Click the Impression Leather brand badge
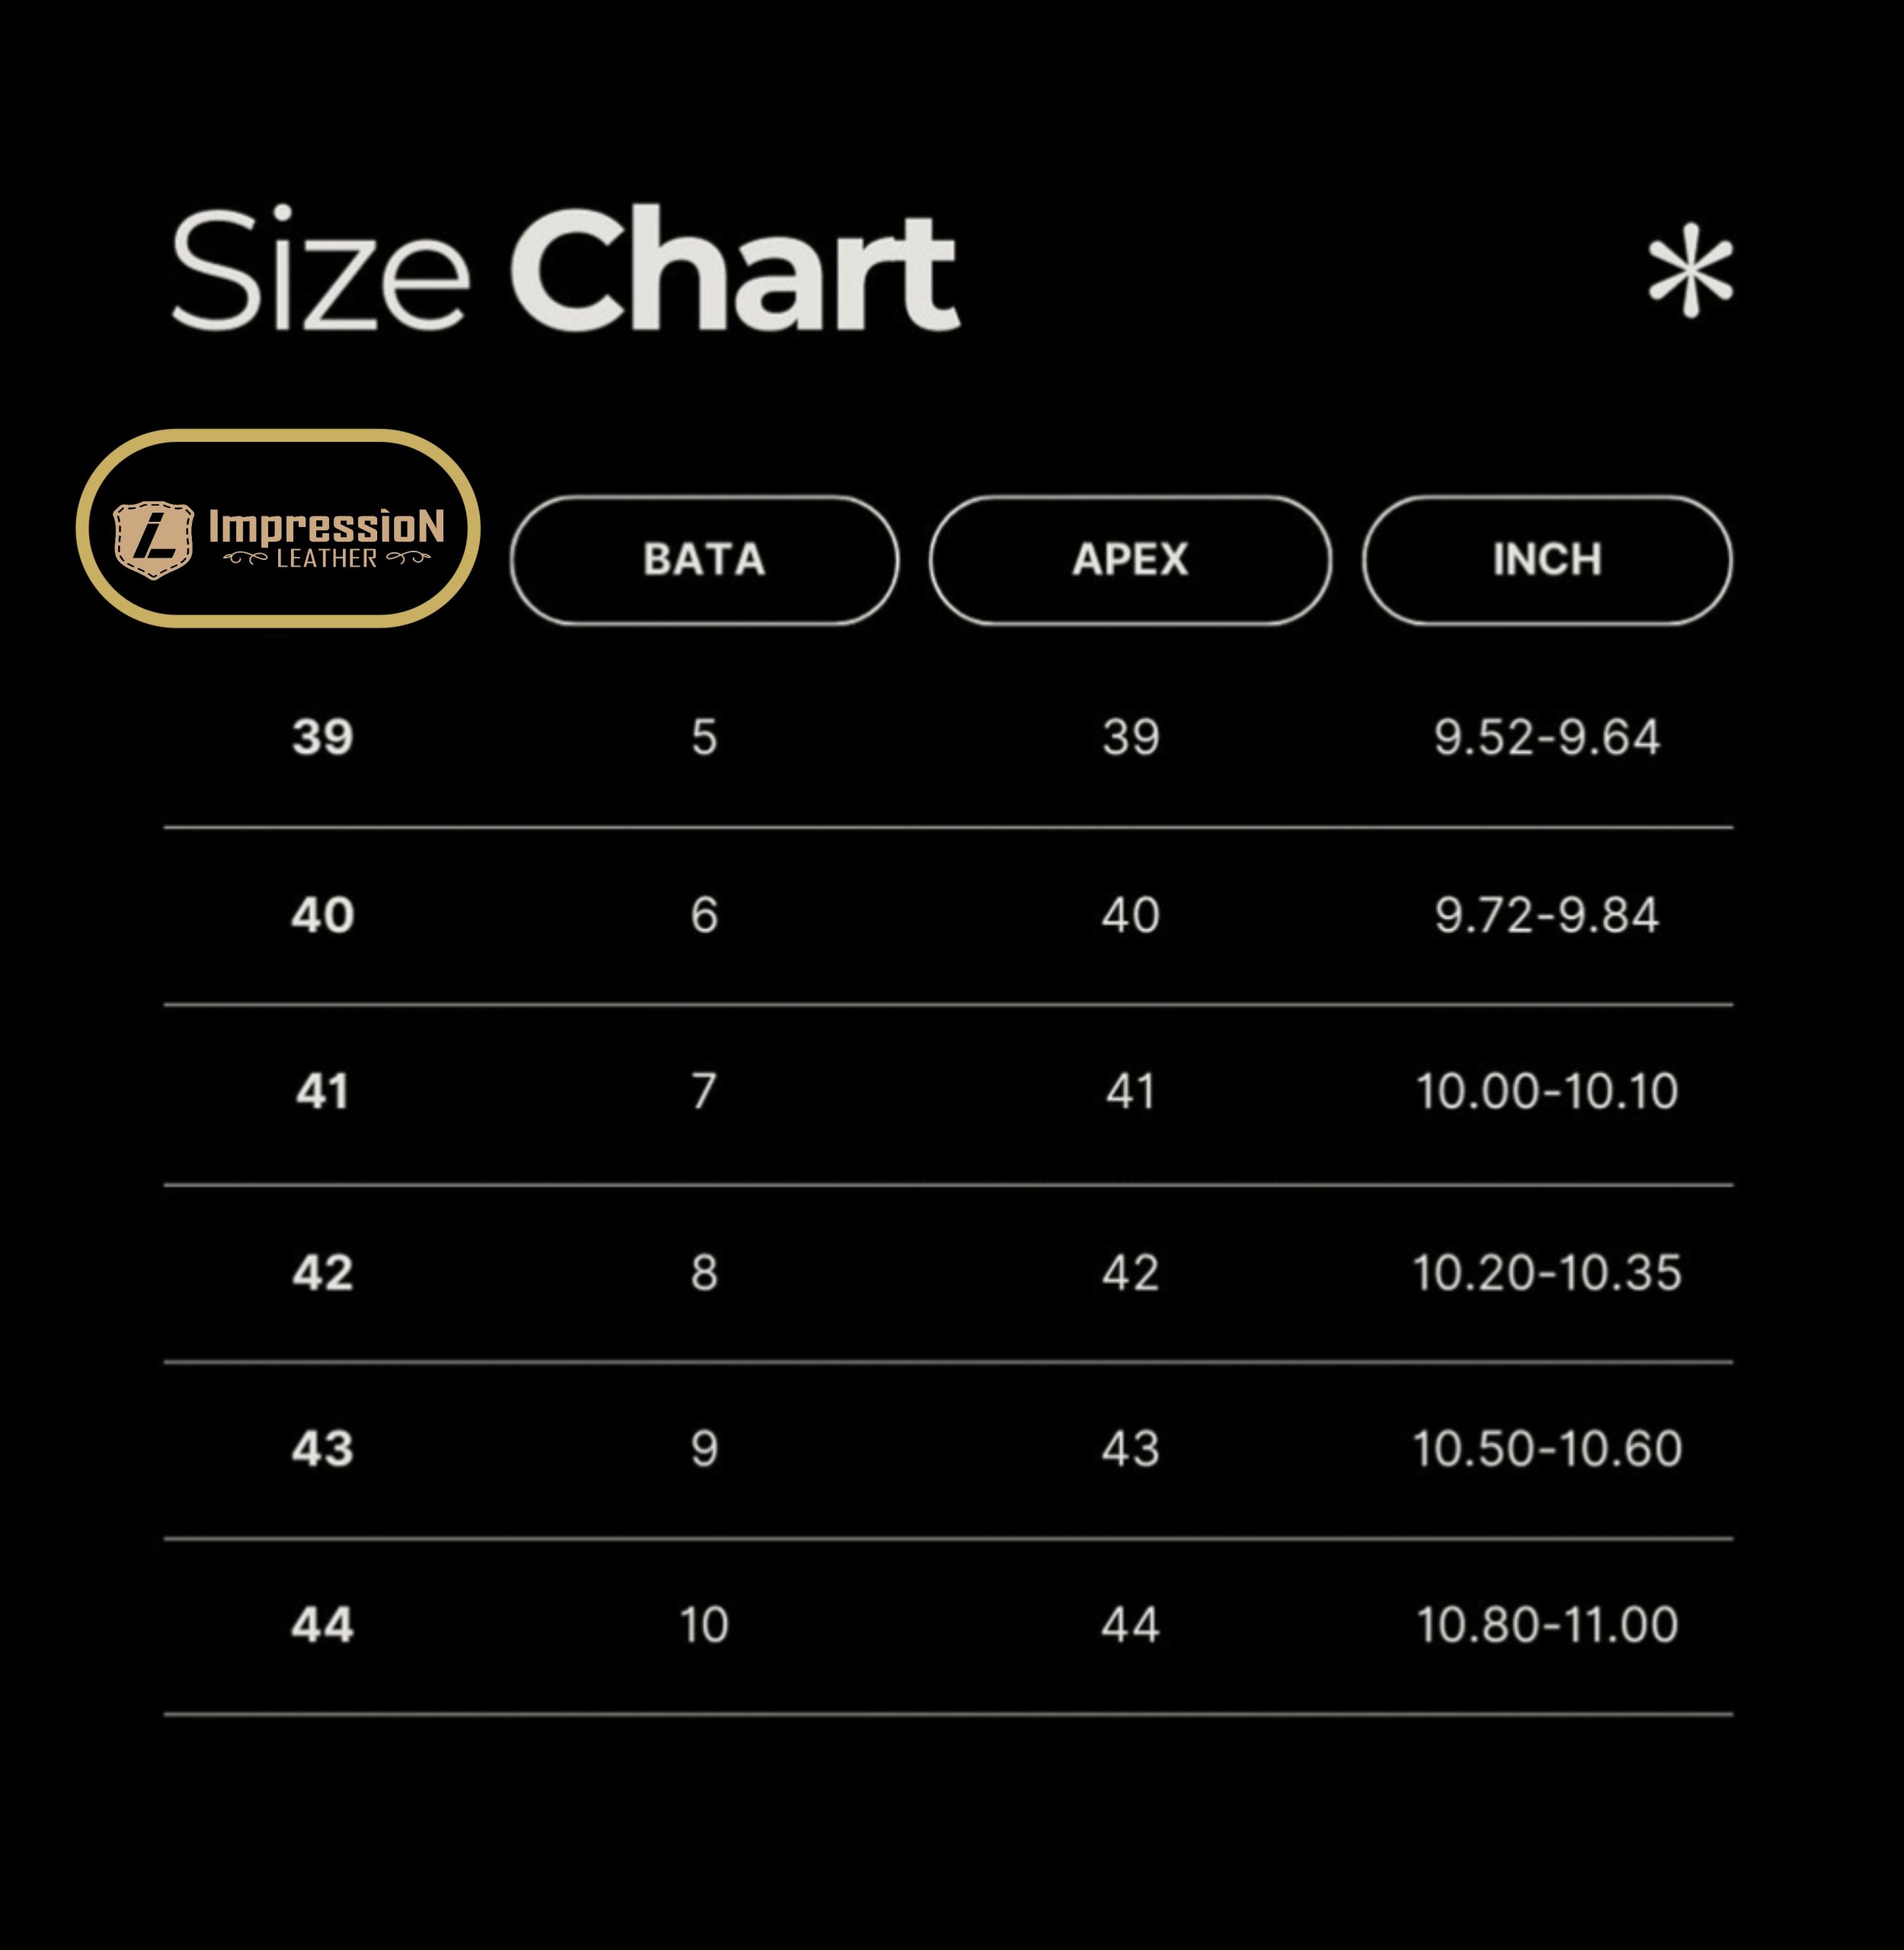This screenshot has height=1950, width=1904. (278, 529)
